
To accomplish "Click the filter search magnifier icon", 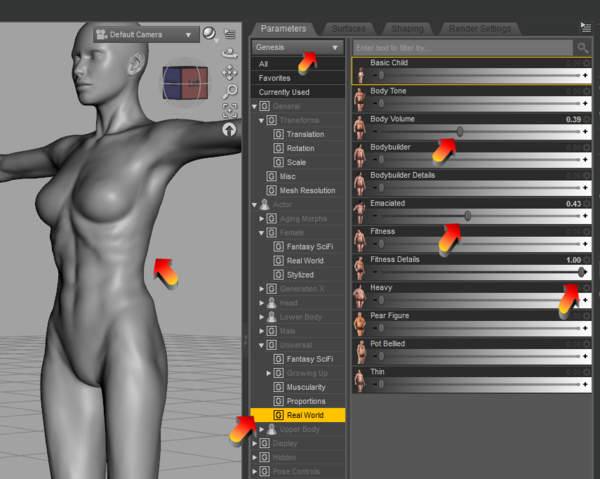I will tap(582, 48).
